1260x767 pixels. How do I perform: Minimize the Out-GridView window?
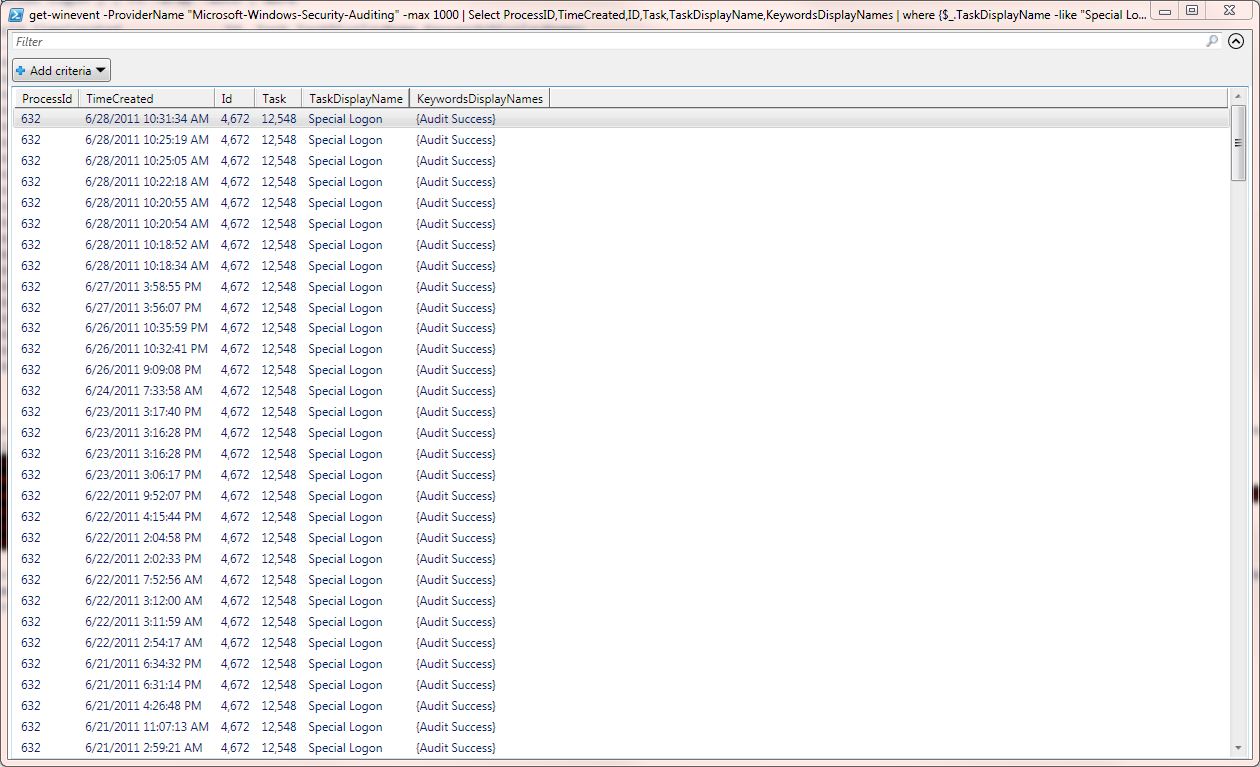[1163, 11]
